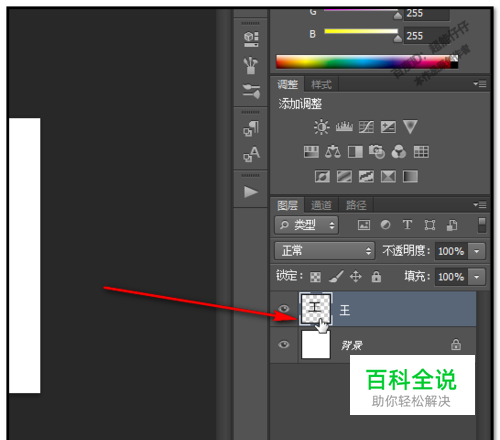This screenshot has height=440, width=500.
Task: Open the 调整 panel flyout menu
Action: point(480,84)
